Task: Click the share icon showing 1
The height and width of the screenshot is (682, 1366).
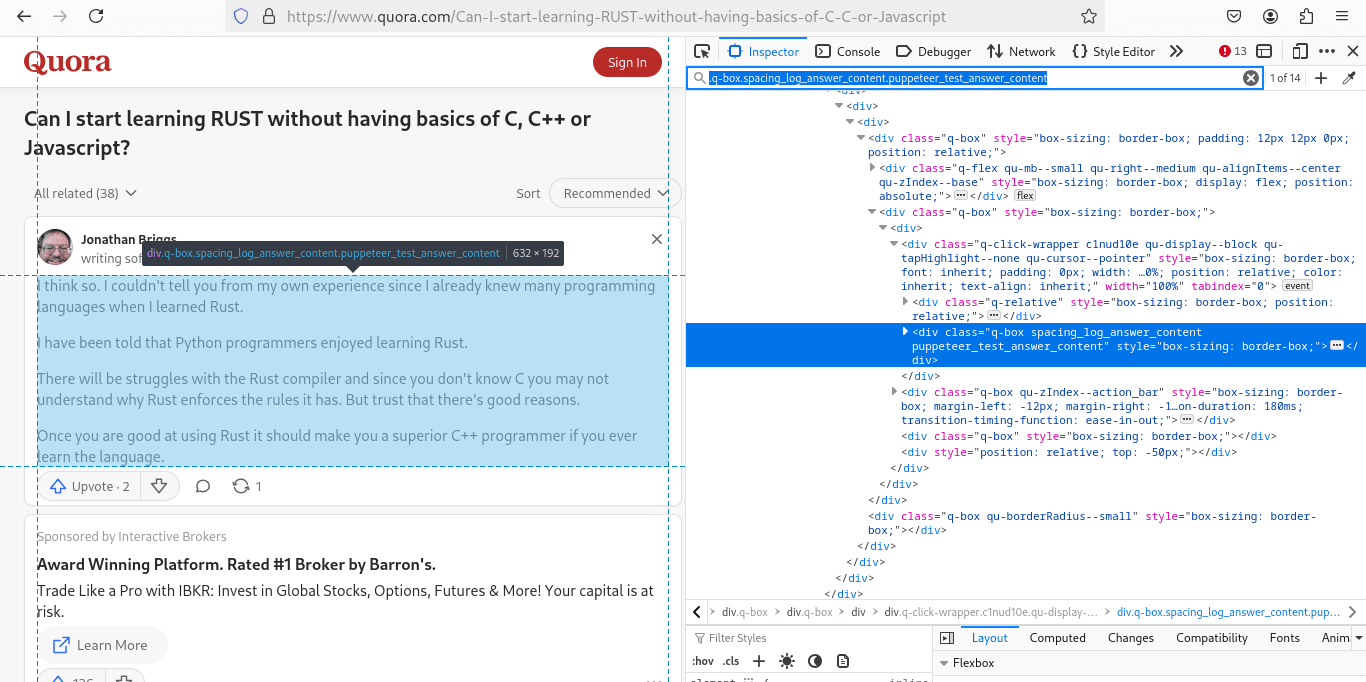Action: point(247,486)
